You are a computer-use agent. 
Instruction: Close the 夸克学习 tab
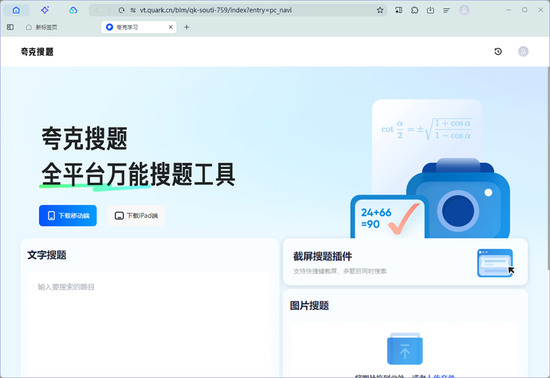(x=171, y=27)
